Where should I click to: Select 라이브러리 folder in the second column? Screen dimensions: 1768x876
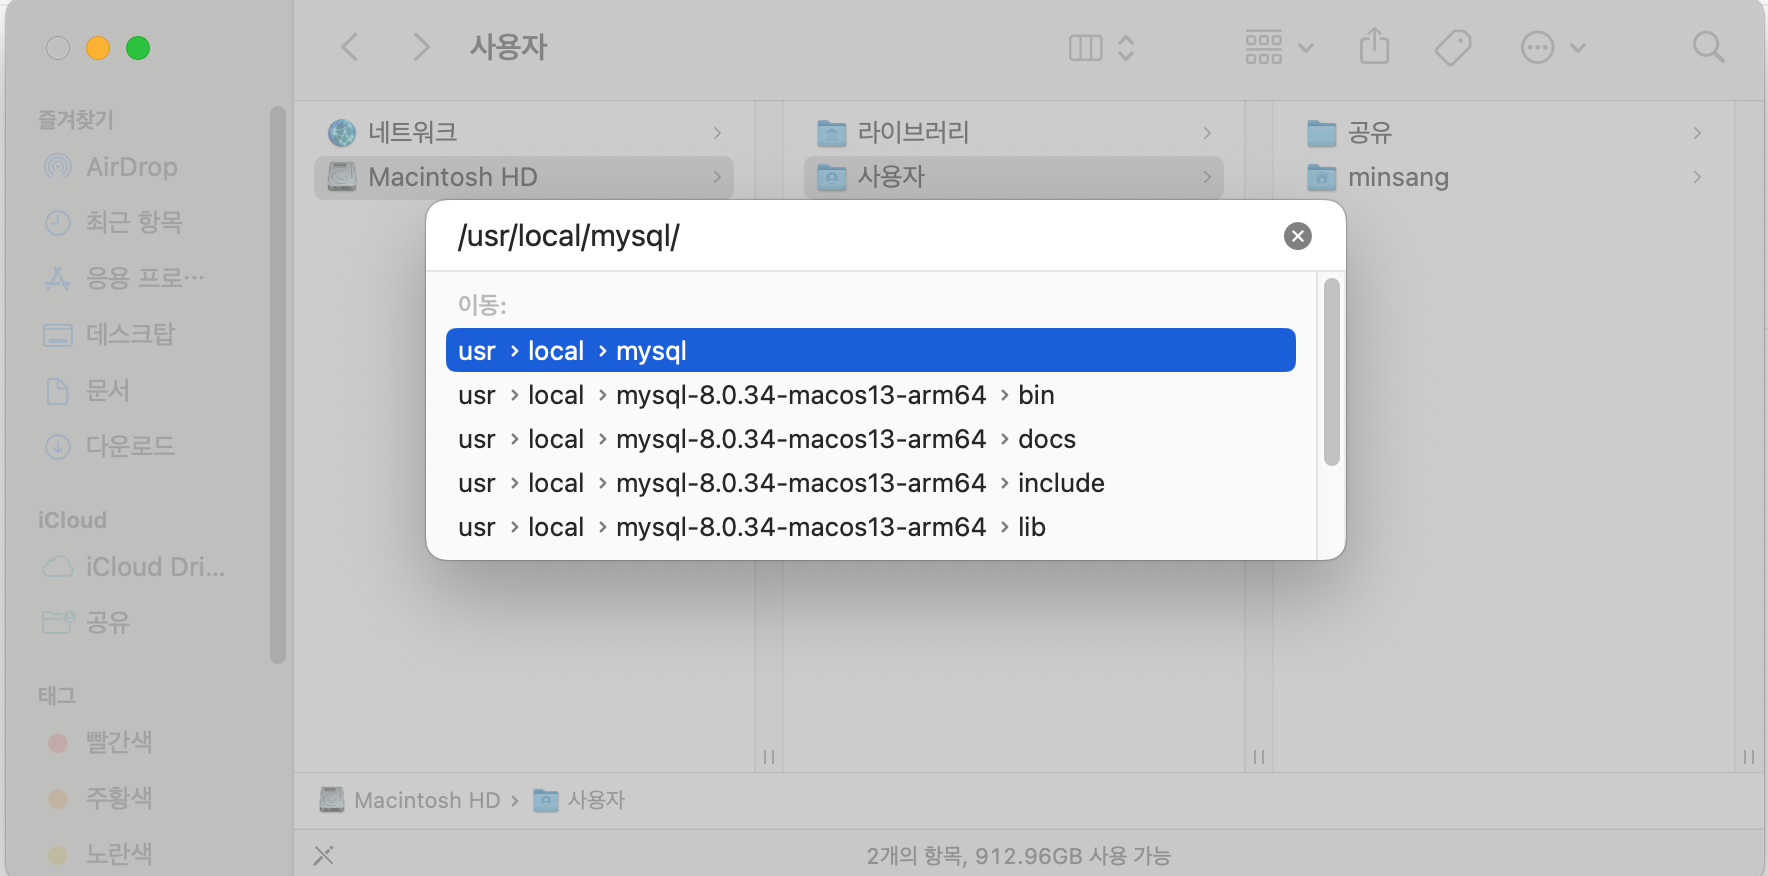pyautogui.click(x=1014, y=132)
